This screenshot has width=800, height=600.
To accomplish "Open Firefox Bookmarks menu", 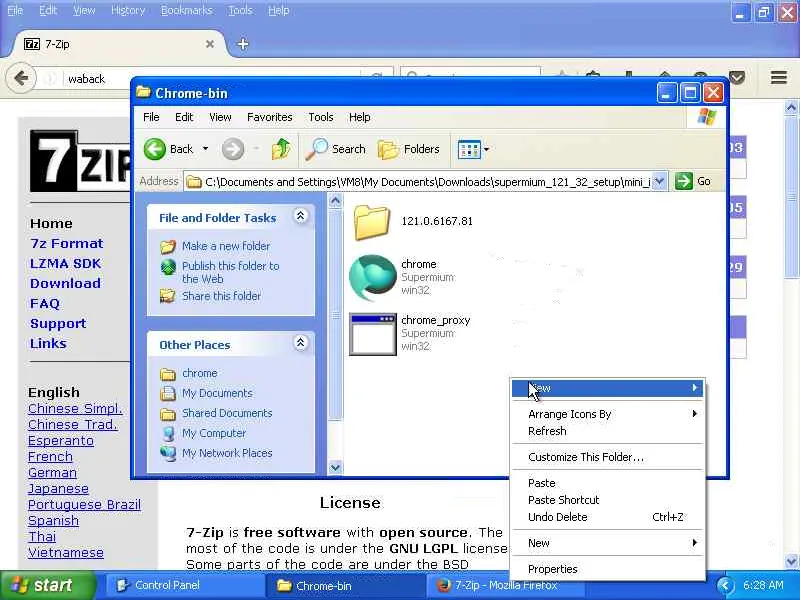I will point(186,10).
